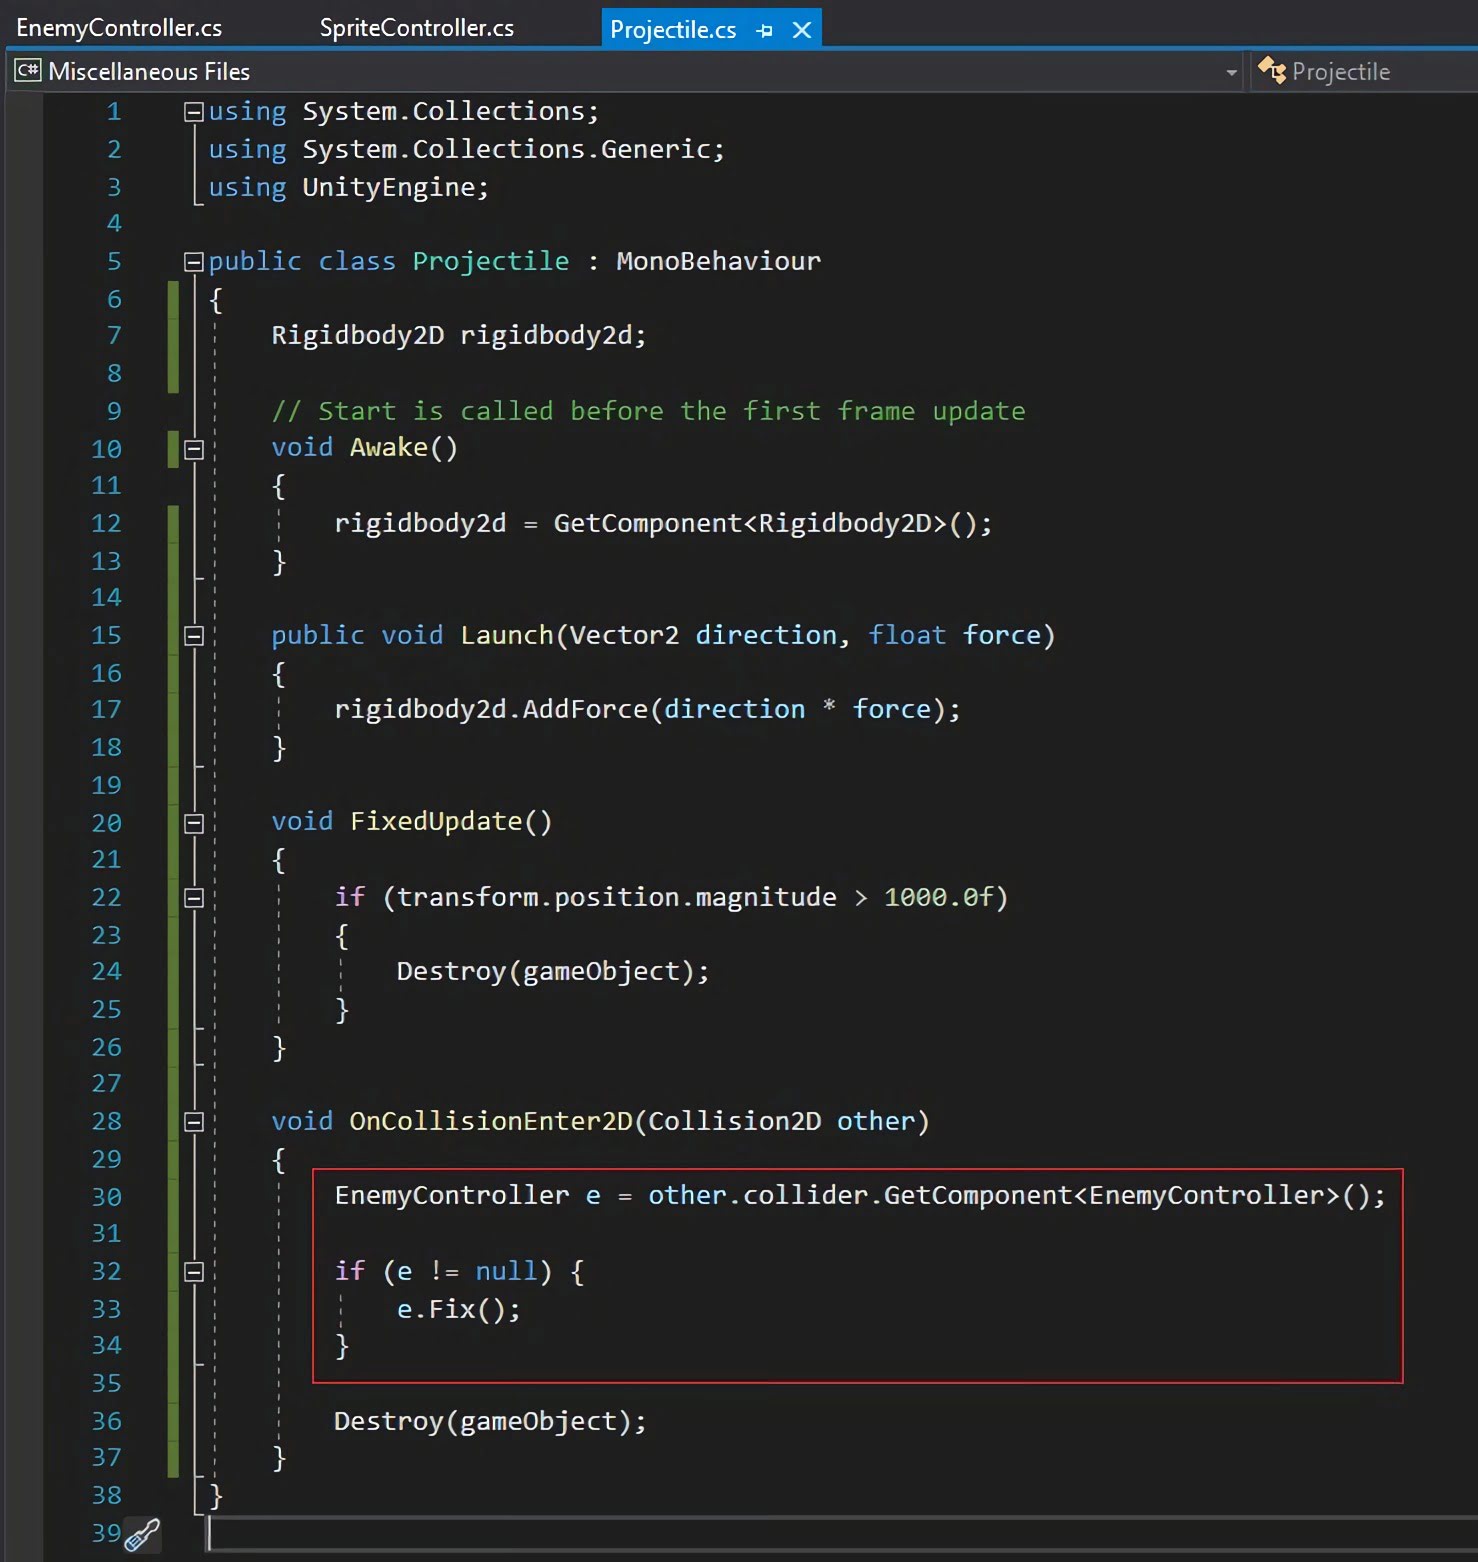The width and height of the screenshot is (1478, 1562).
Task: Collapse the using directives block at line 1
Action: tap(194, 112)
